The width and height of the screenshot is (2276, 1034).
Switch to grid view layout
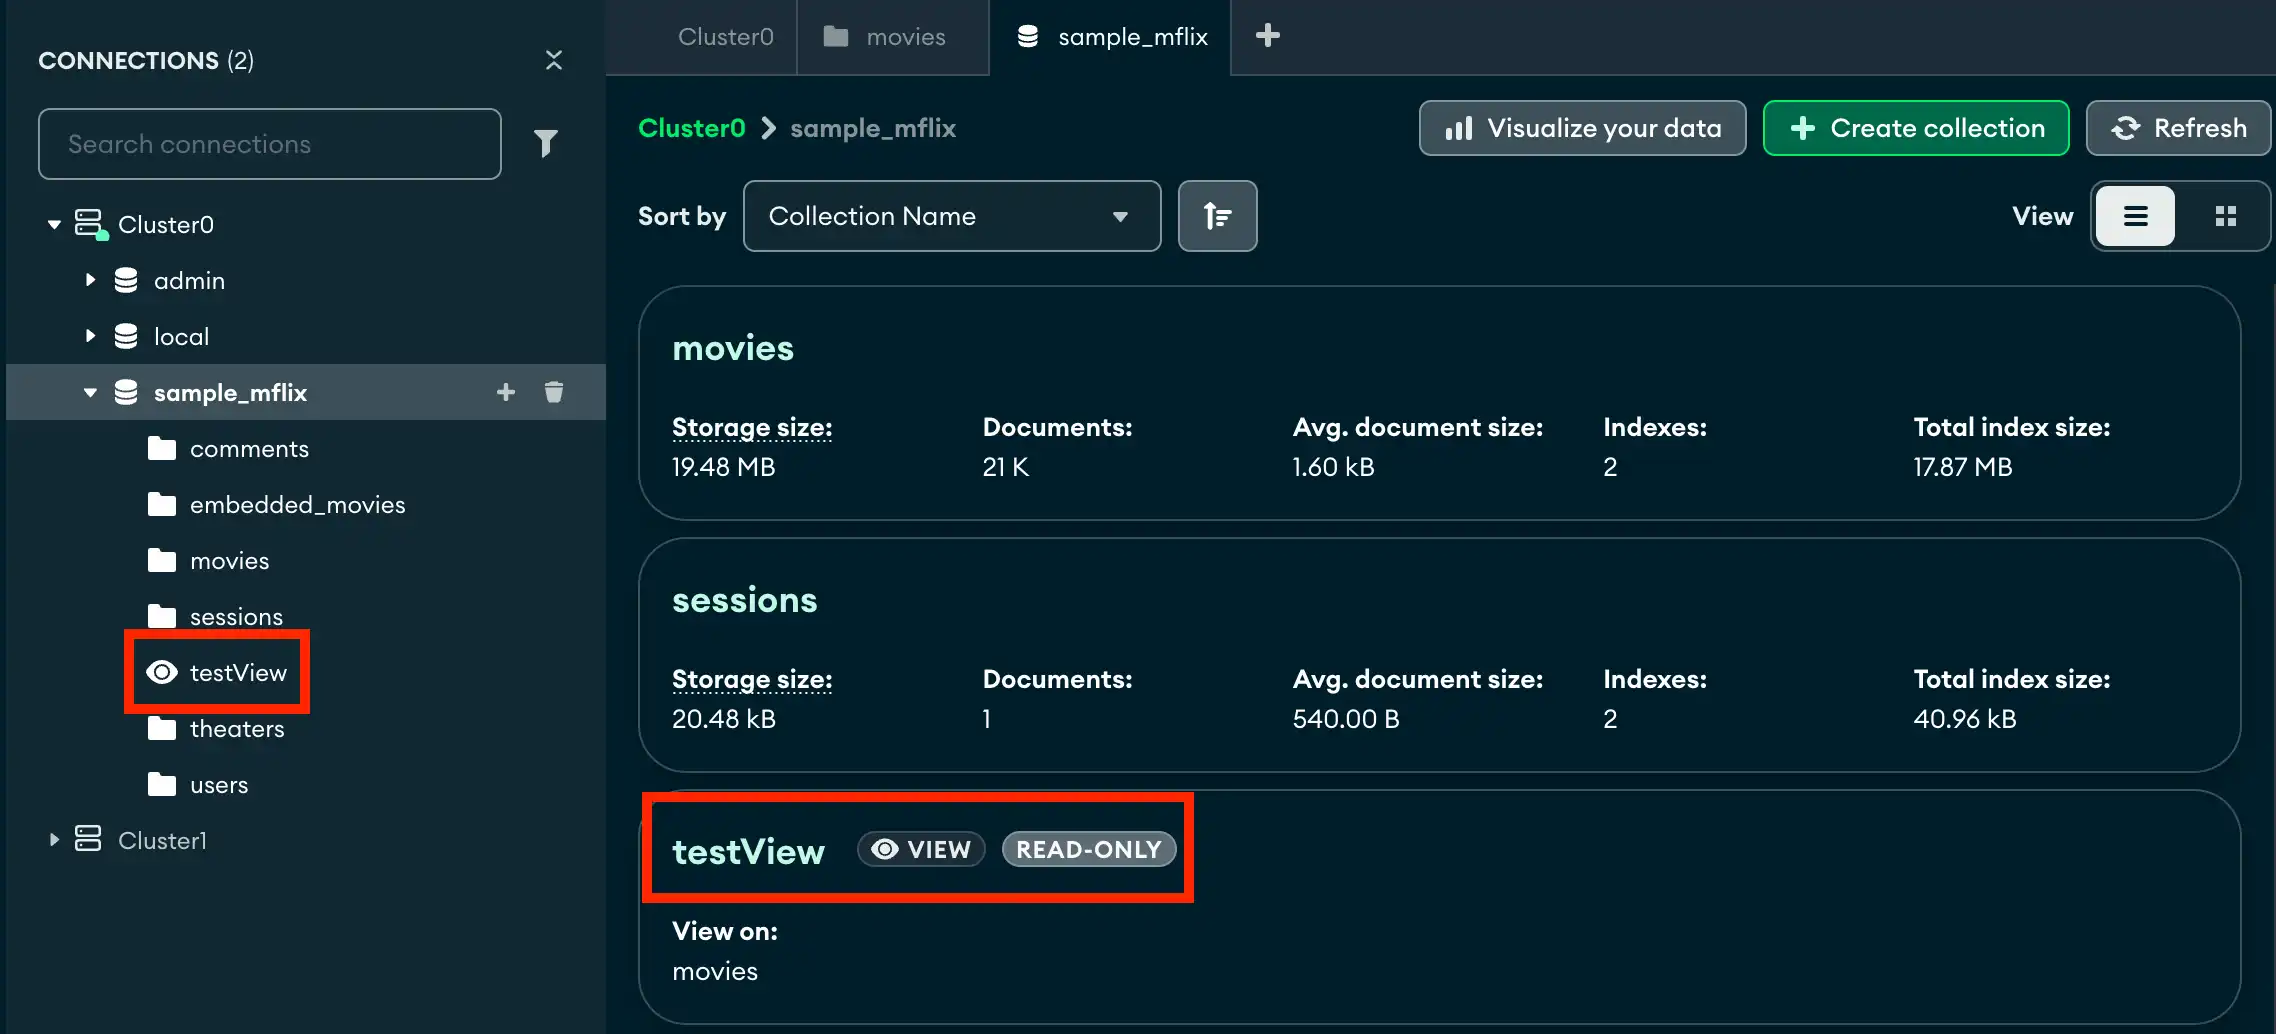click(x=2225, y=216)
